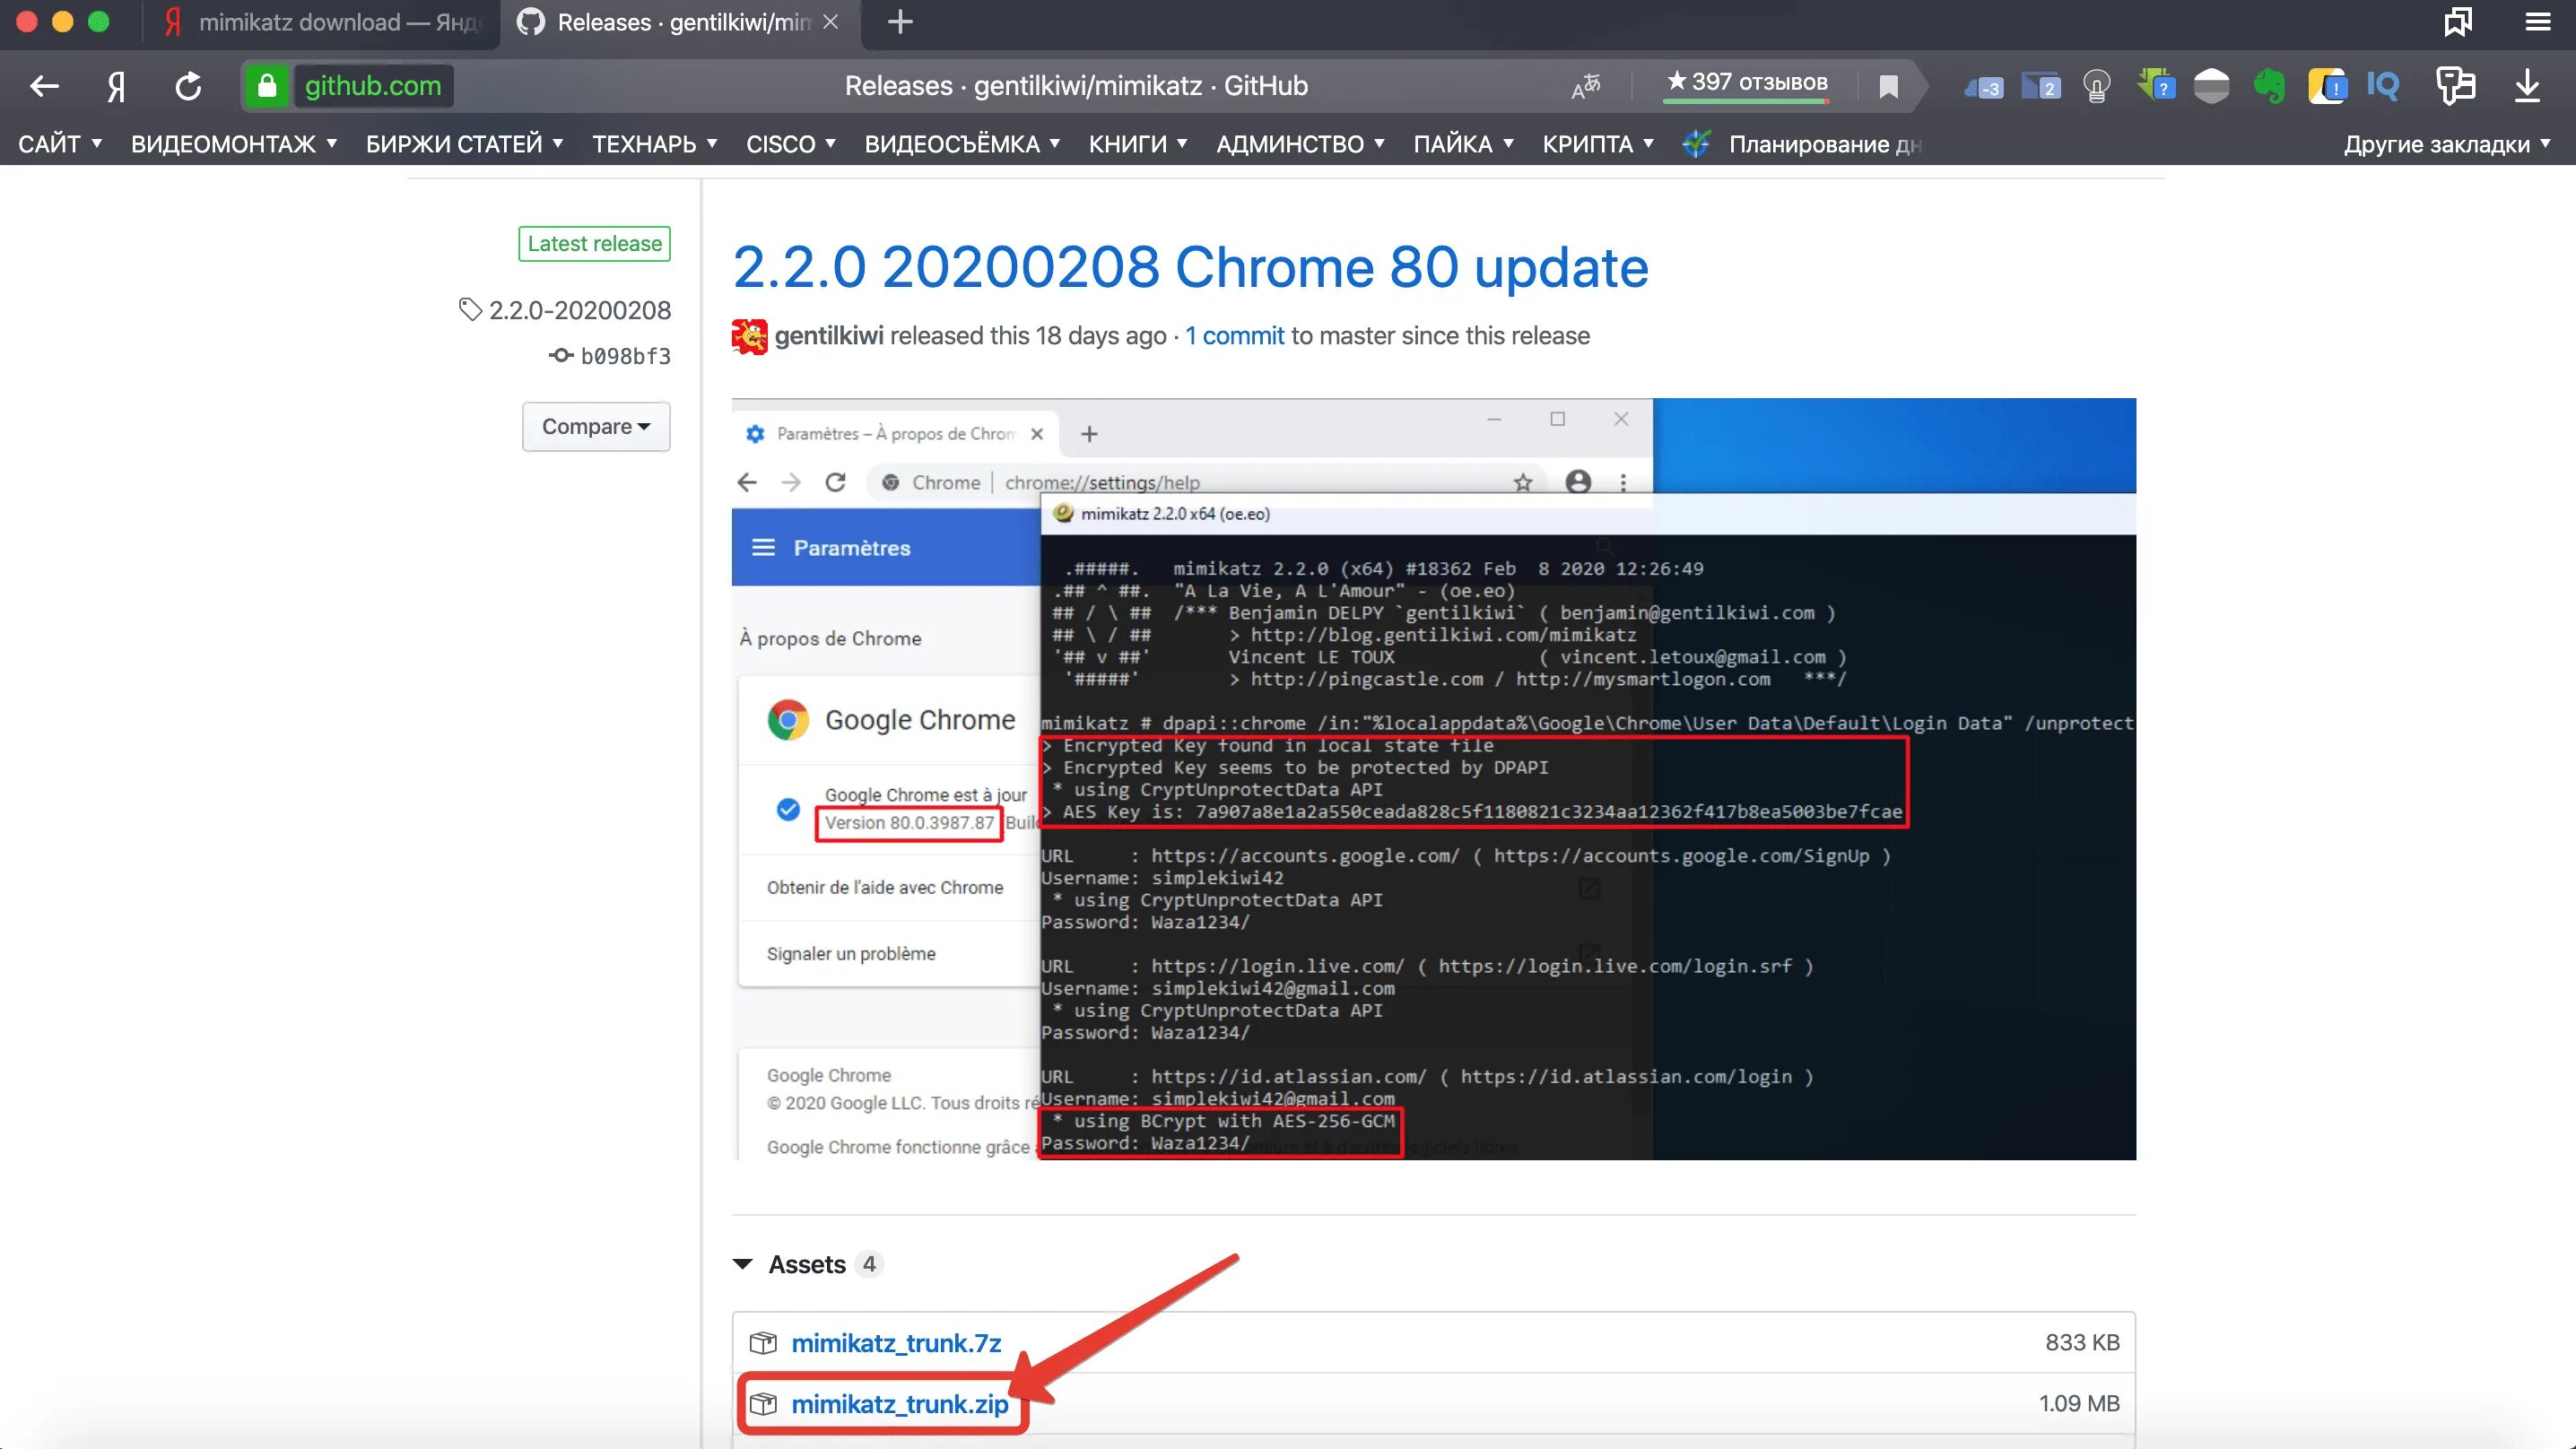Expand the САЙТ bookmarks folder

[x=60, y=144]
